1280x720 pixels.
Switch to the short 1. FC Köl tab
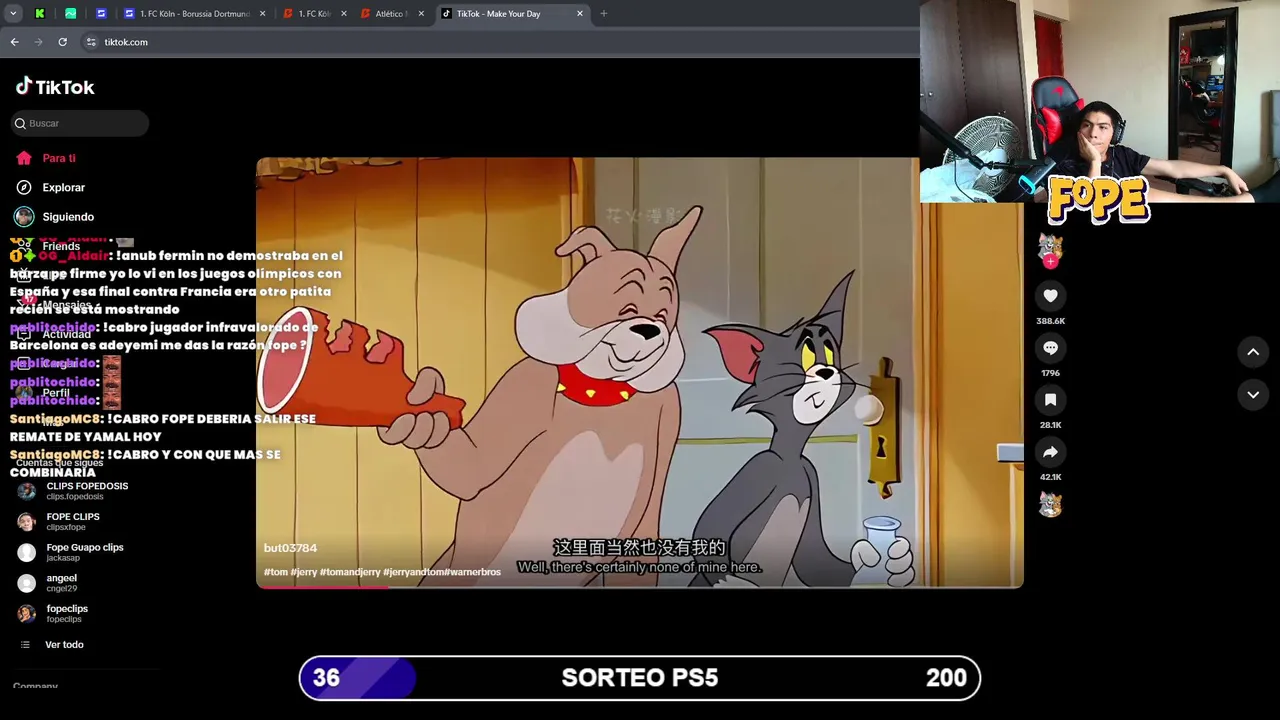click(314, 14)
